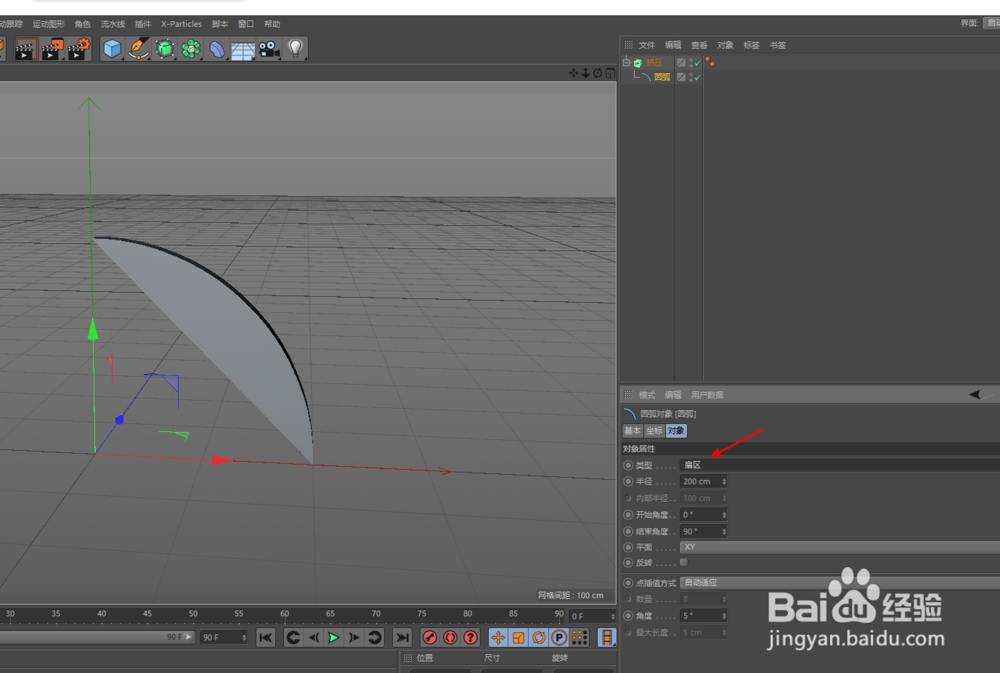The width and height of the screenshot is (1000, 673).
Task: Play animation forwards green arrow
Action: pos(334,637)
